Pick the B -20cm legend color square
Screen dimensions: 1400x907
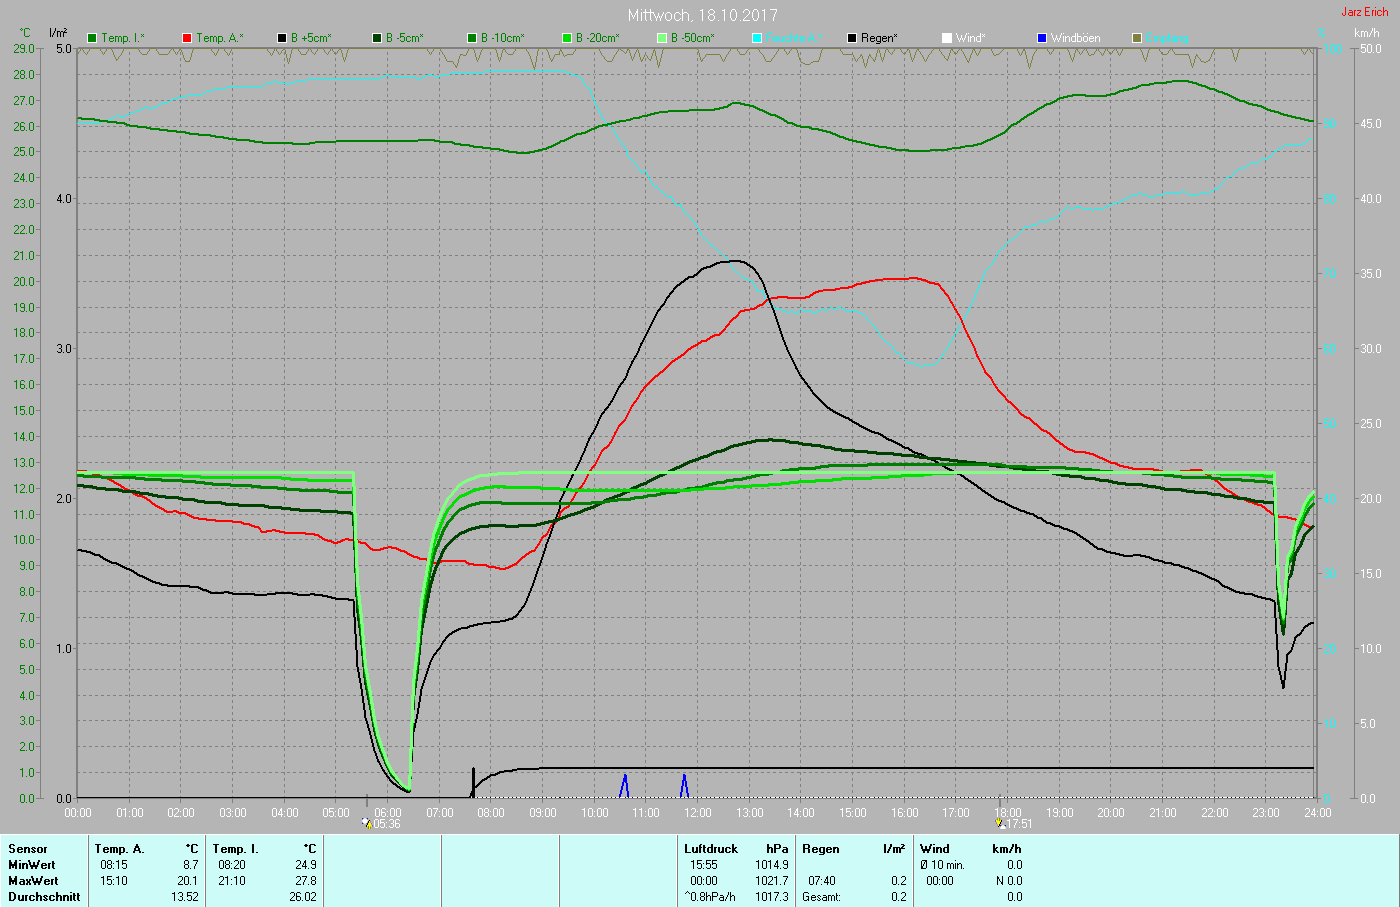[567, 38]
